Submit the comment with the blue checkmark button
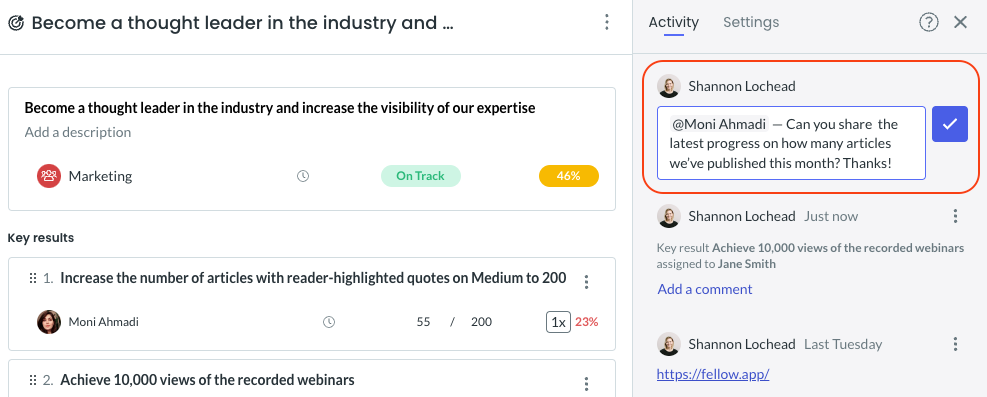 tap(949, 124)
